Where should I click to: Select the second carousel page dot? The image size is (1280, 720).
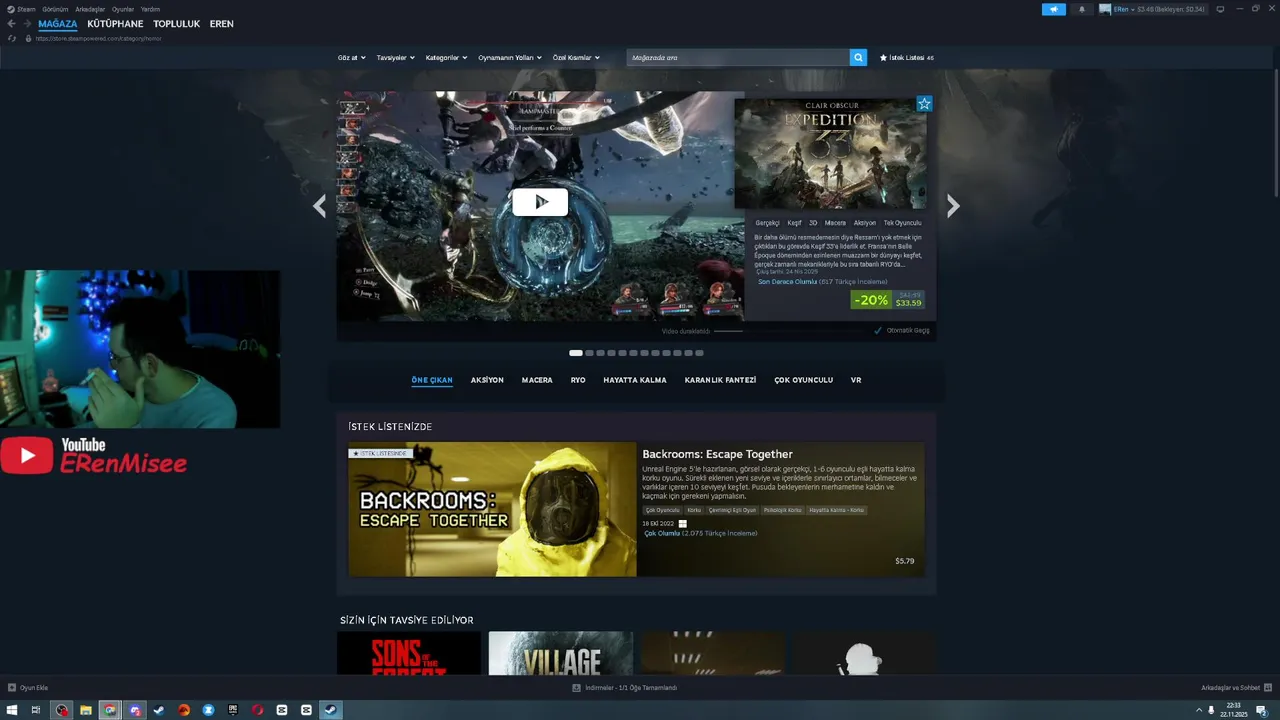pyautogui.click(x=589, y=353)
